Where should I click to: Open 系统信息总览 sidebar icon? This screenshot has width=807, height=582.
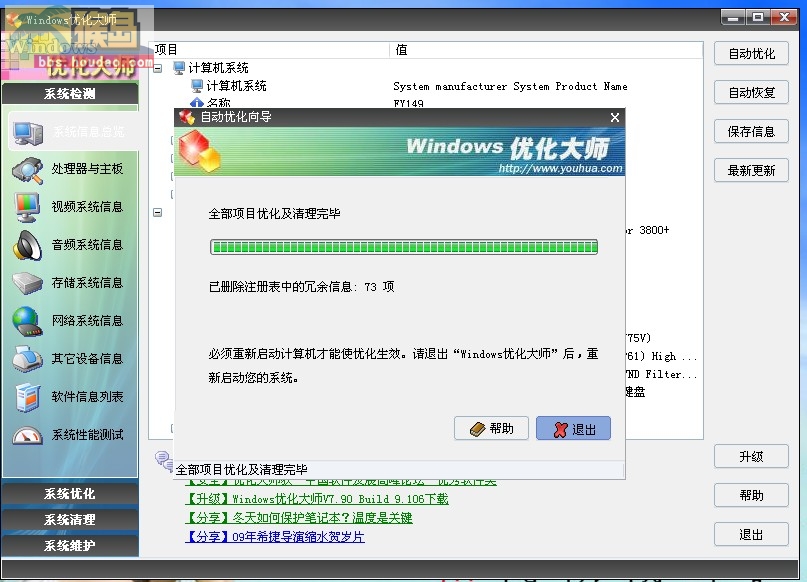pos(28,132)
